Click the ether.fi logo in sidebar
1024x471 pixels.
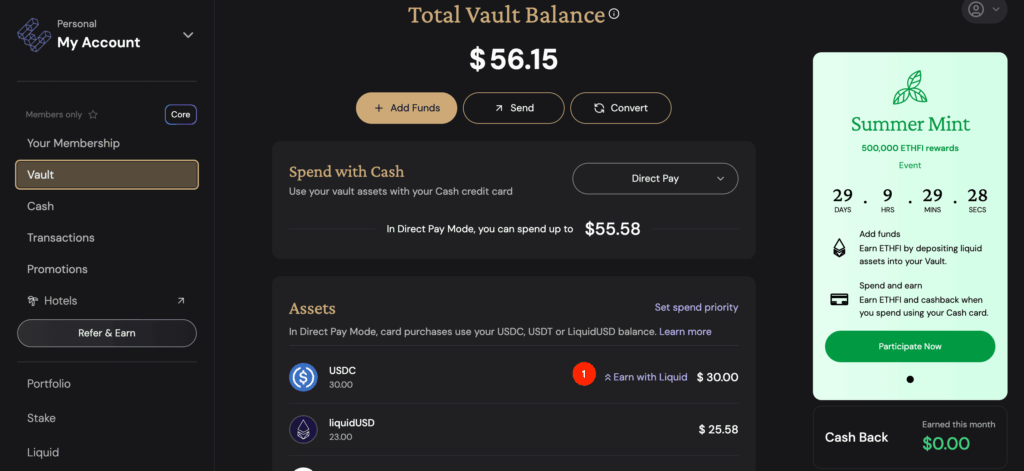pos(33,34)
